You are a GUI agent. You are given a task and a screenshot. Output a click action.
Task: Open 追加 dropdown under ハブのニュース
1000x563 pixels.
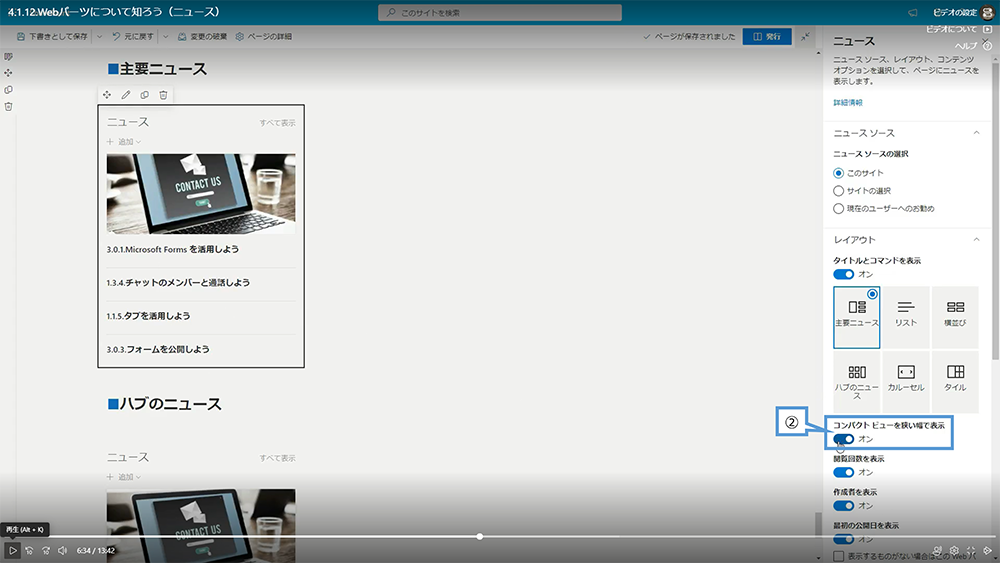coord(124,477)
